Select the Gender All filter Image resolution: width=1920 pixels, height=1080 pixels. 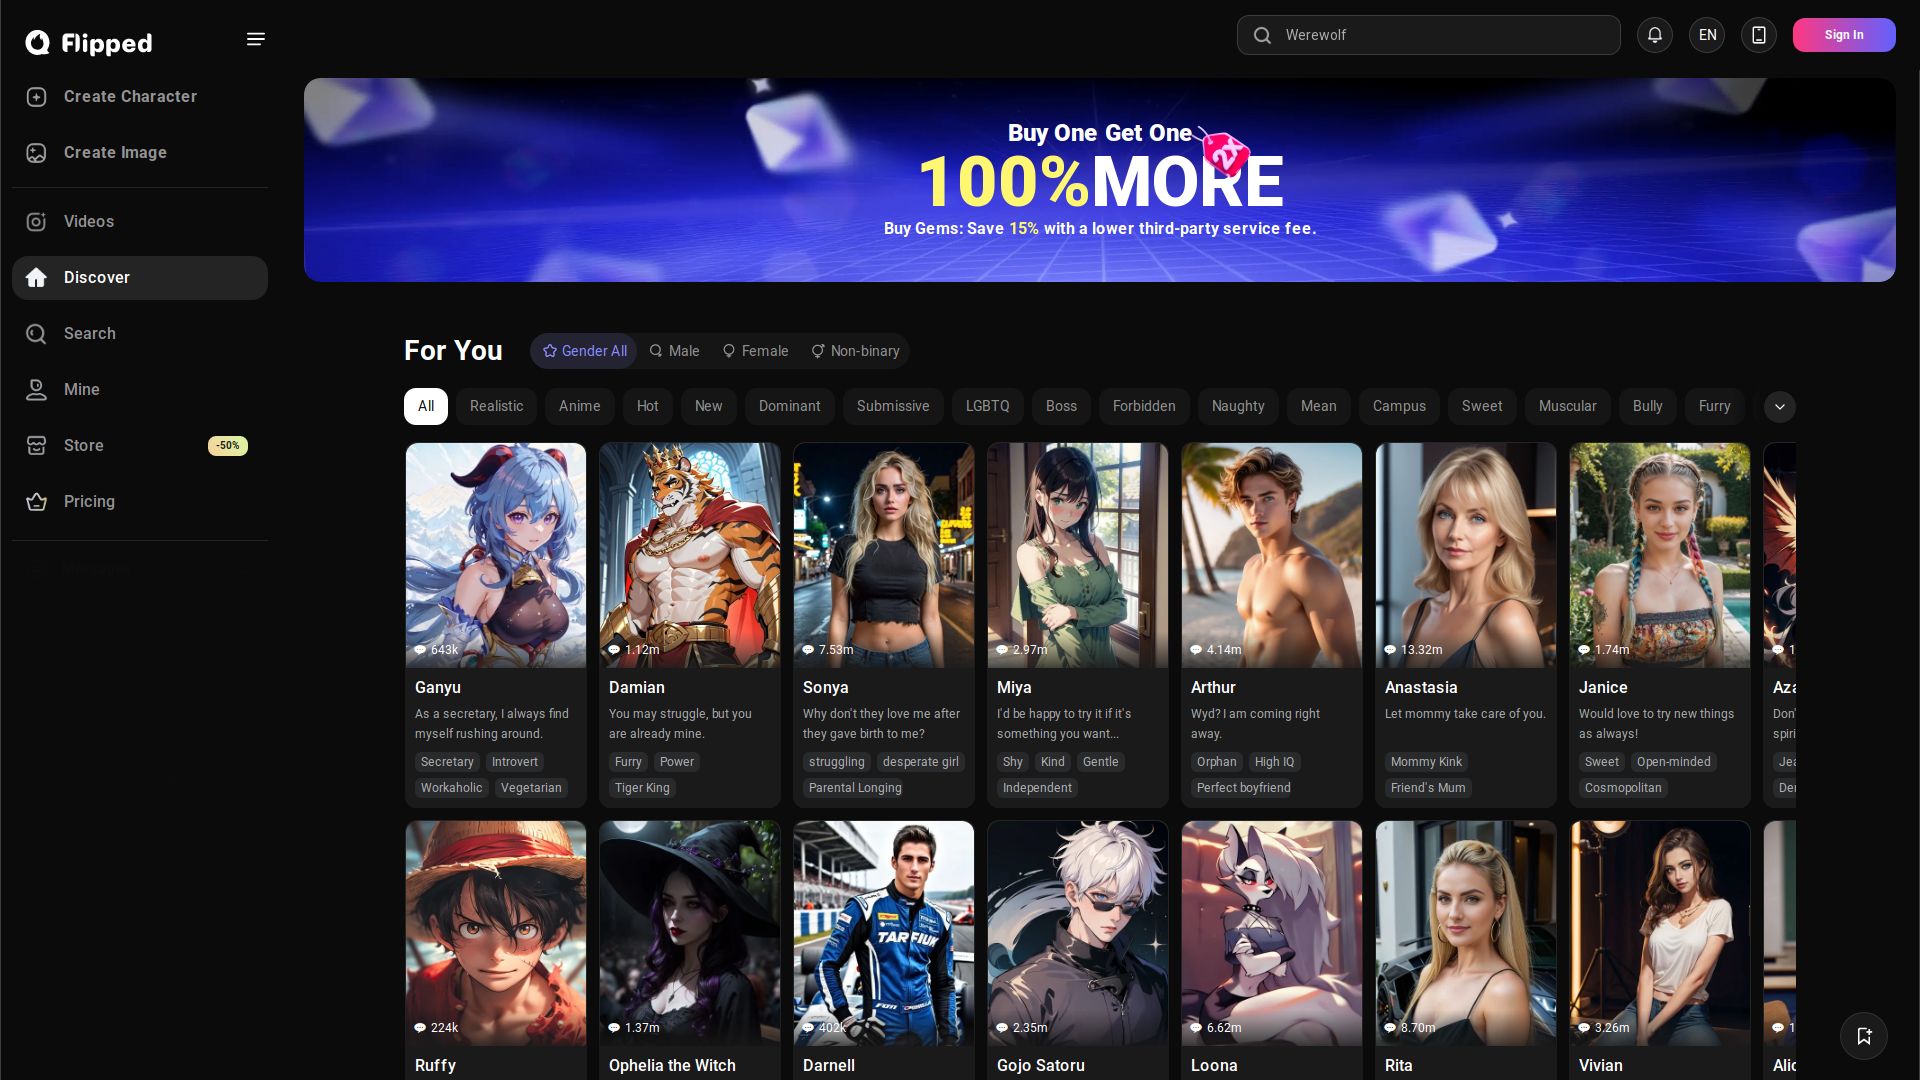point(584,351)
